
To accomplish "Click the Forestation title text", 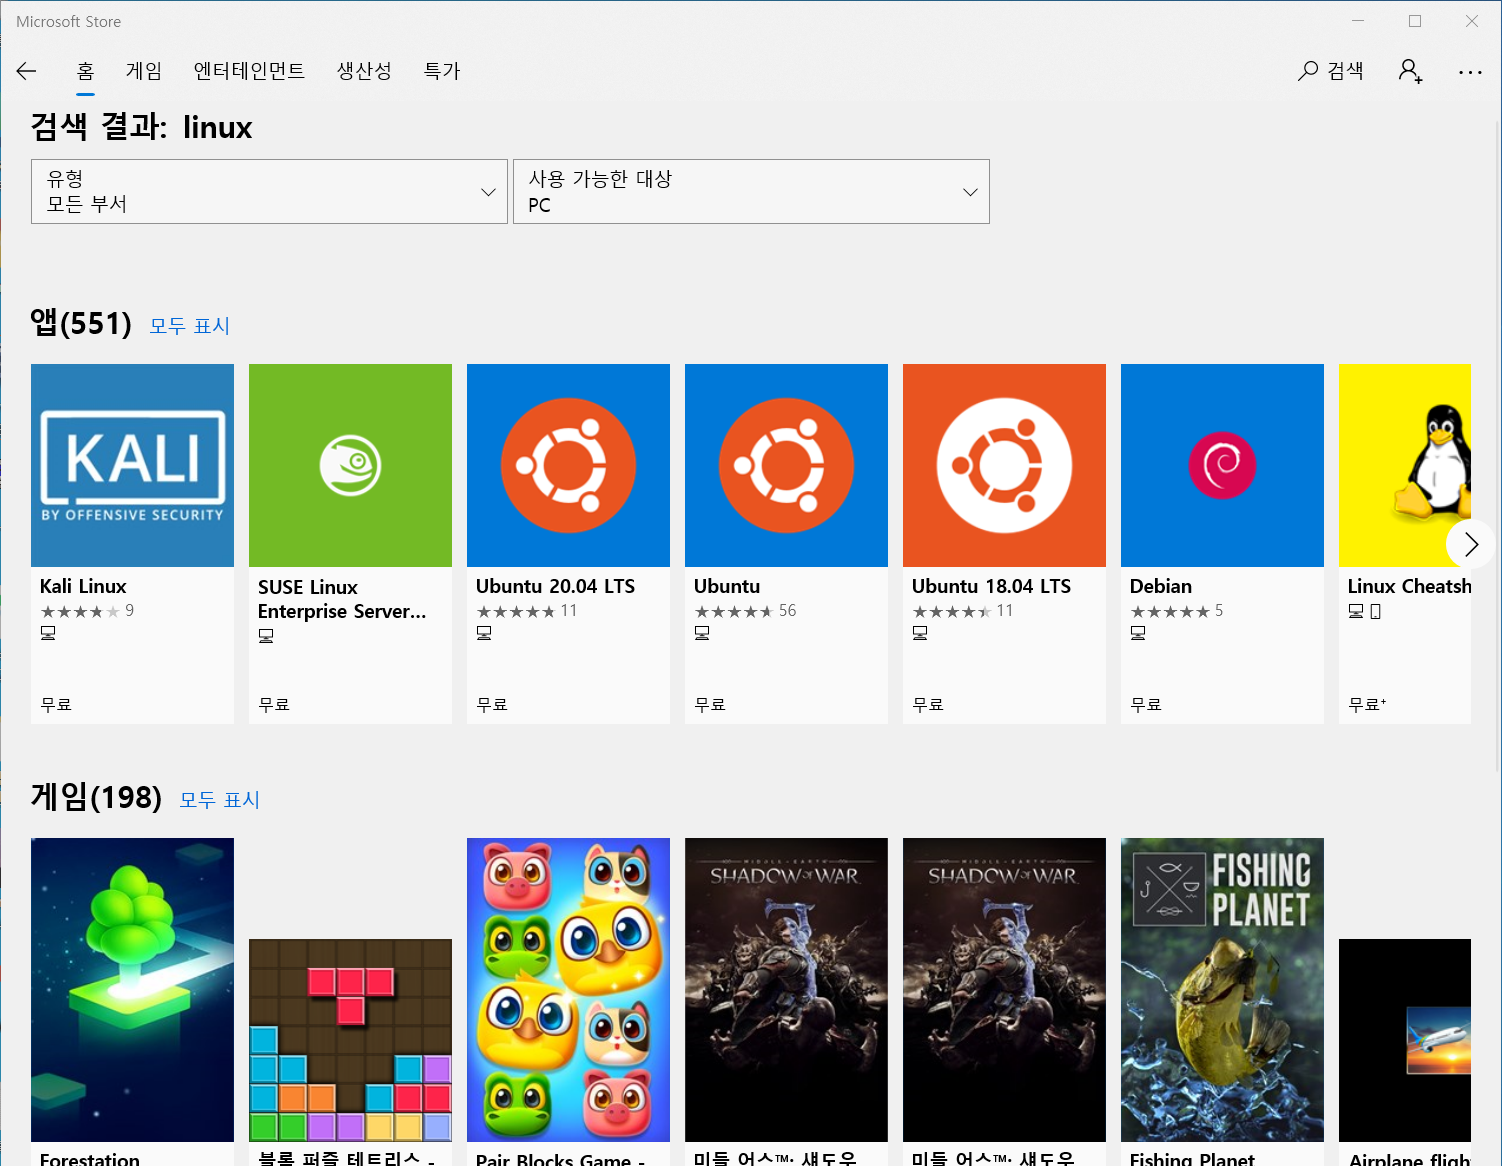I will pos(90,1158).
